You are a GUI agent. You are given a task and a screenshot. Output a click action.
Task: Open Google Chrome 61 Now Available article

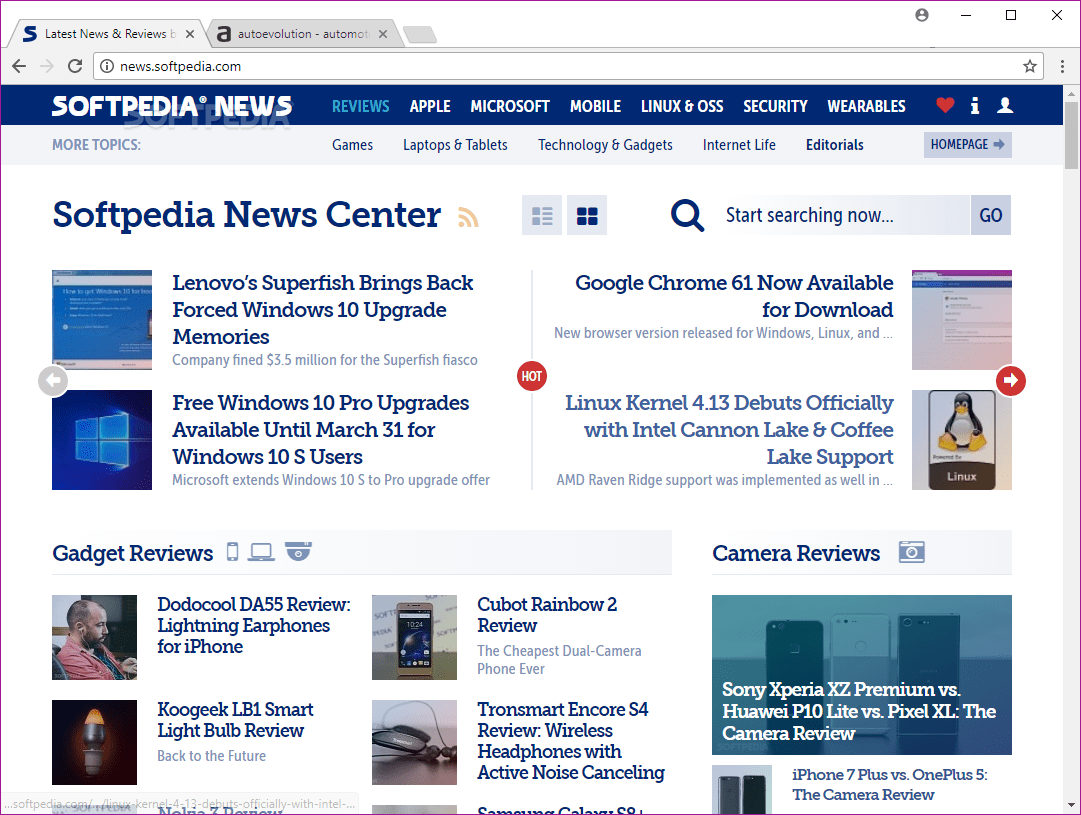tap(734, 296)
